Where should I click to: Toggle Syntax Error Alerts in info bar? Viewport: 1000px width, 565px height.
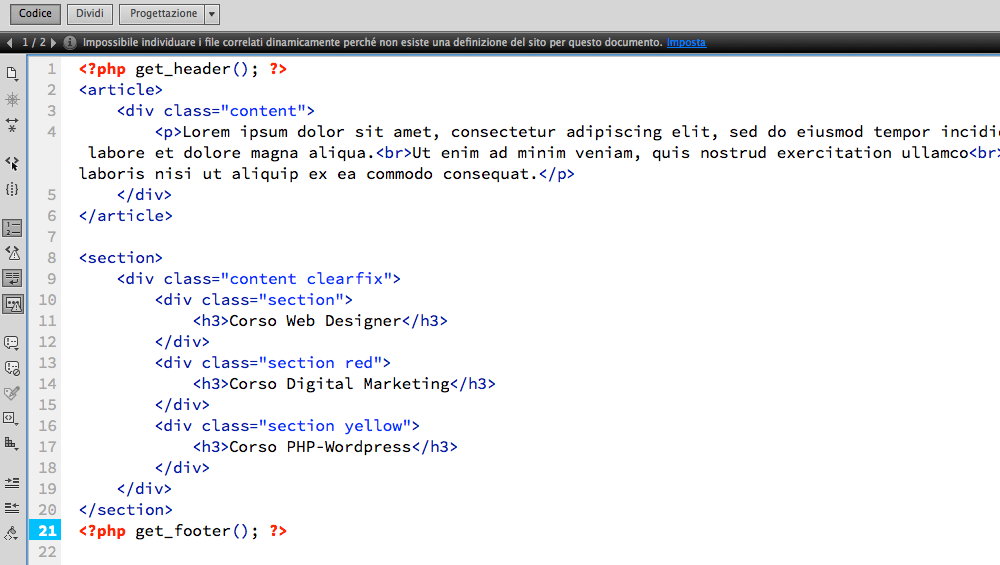[x=12, y=304]
